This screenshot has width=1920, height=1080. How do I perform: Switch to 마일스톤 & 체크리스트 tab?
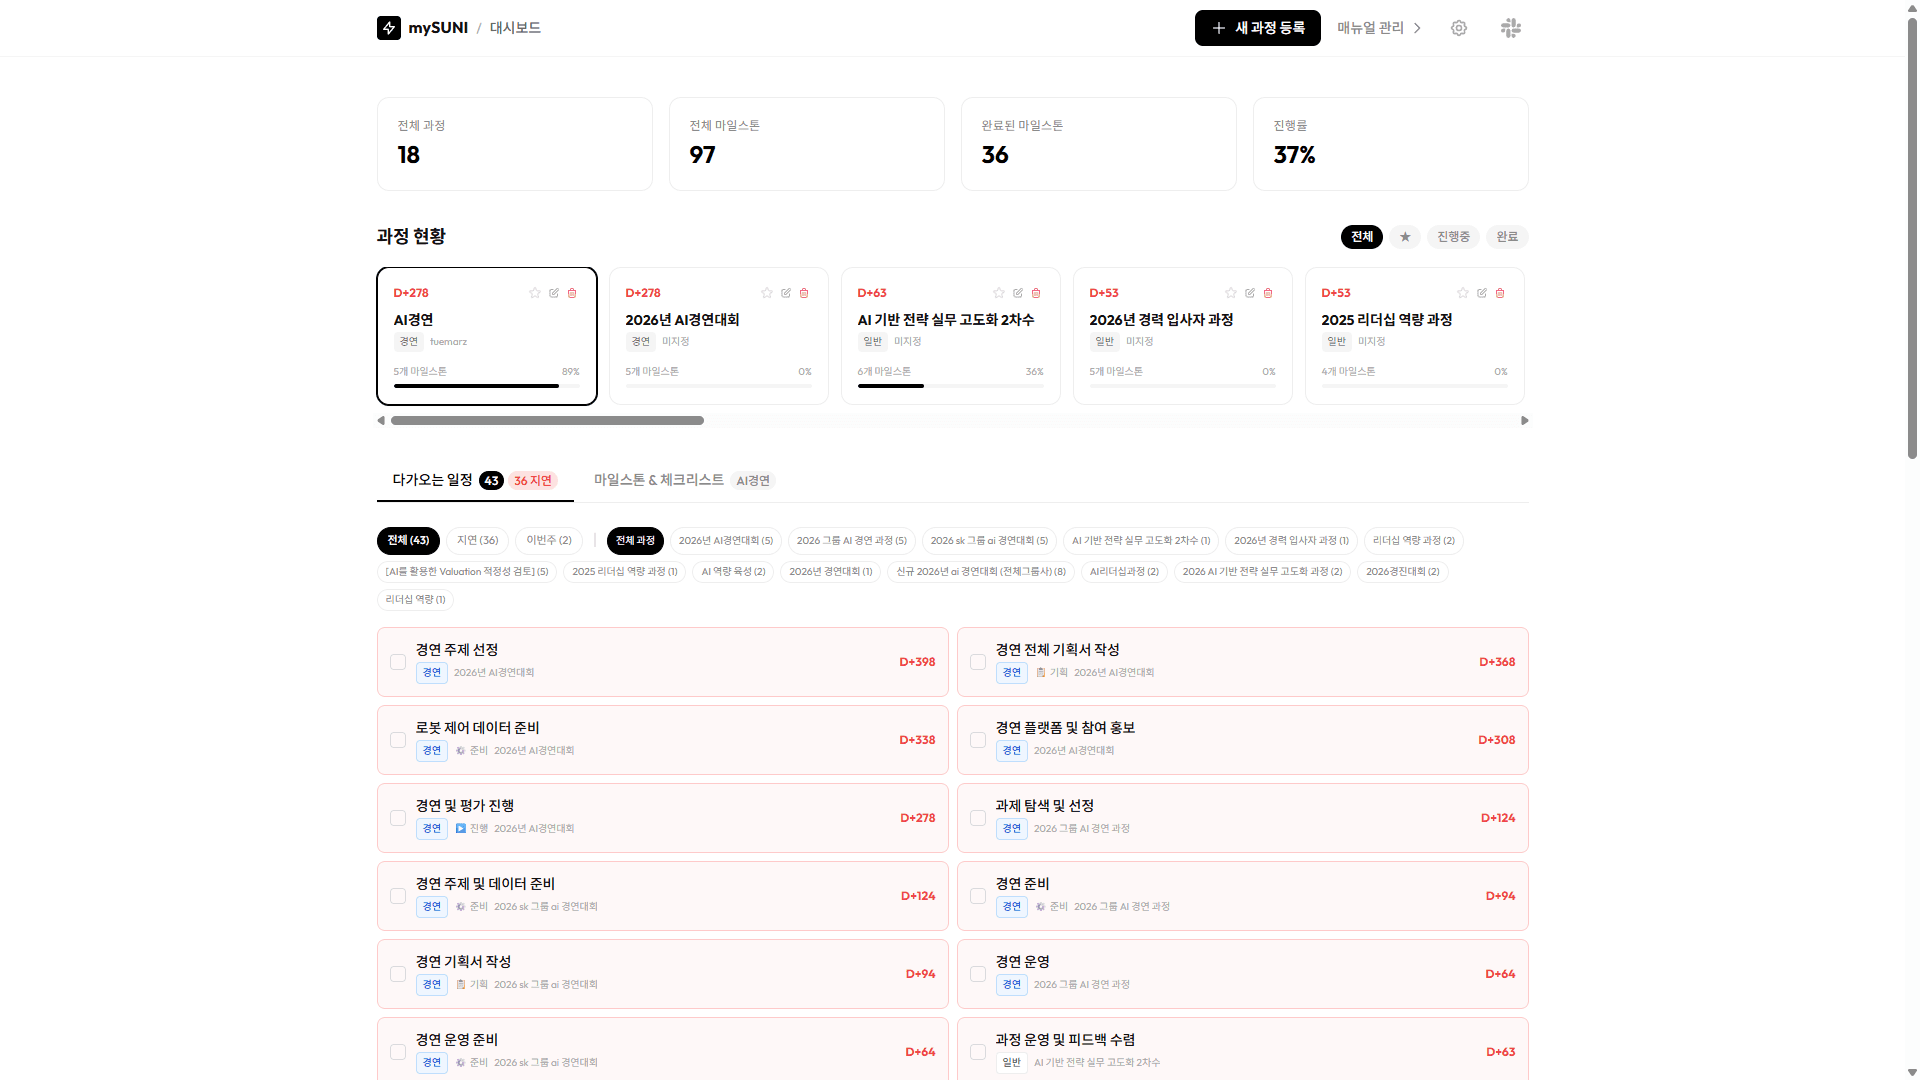[684, 480]
